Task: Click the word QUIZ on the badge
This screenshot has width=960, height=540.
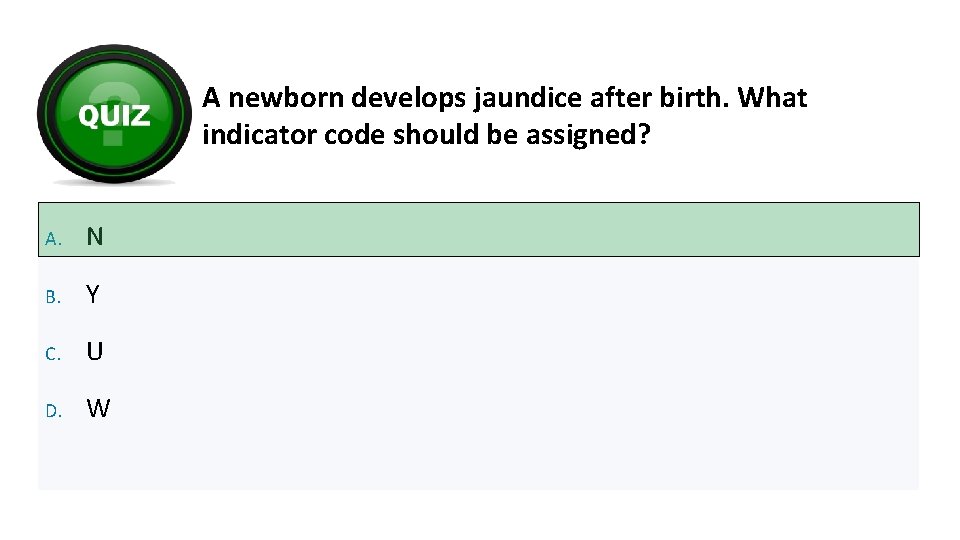Action: (114, 117)
